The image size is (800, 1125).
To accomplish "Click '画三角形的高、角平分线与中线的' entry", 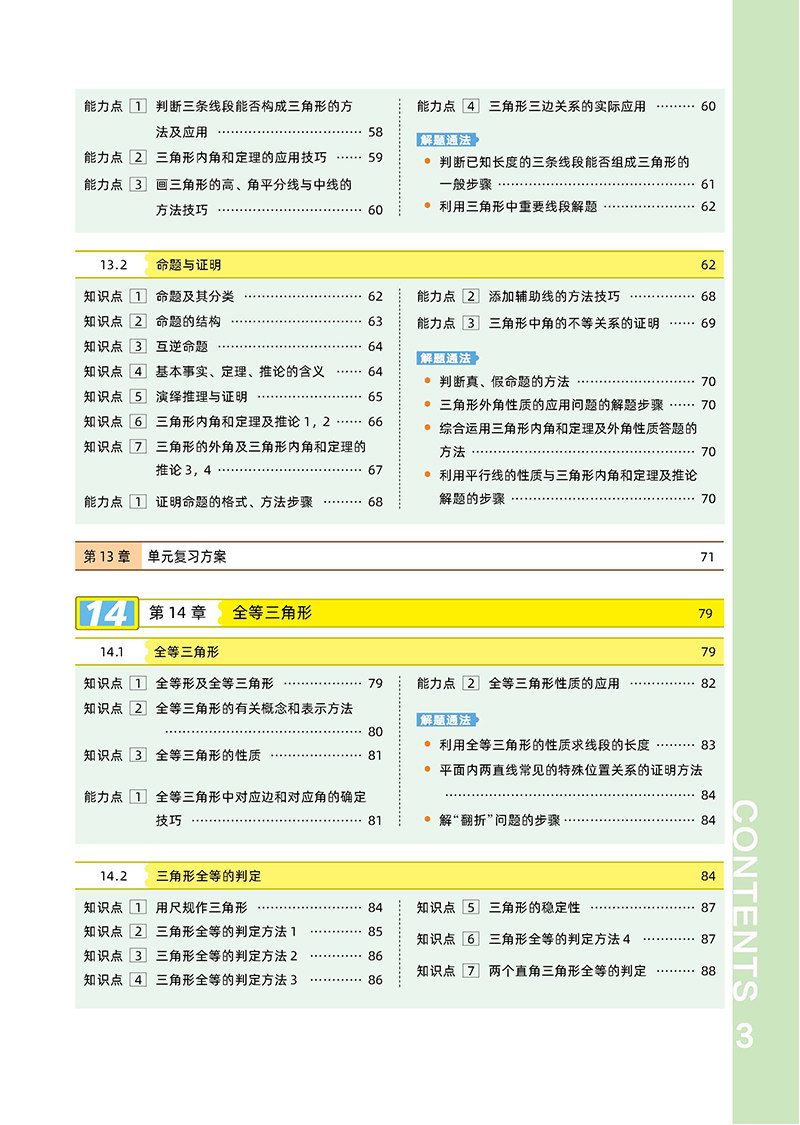I will [x=254, y=184].
